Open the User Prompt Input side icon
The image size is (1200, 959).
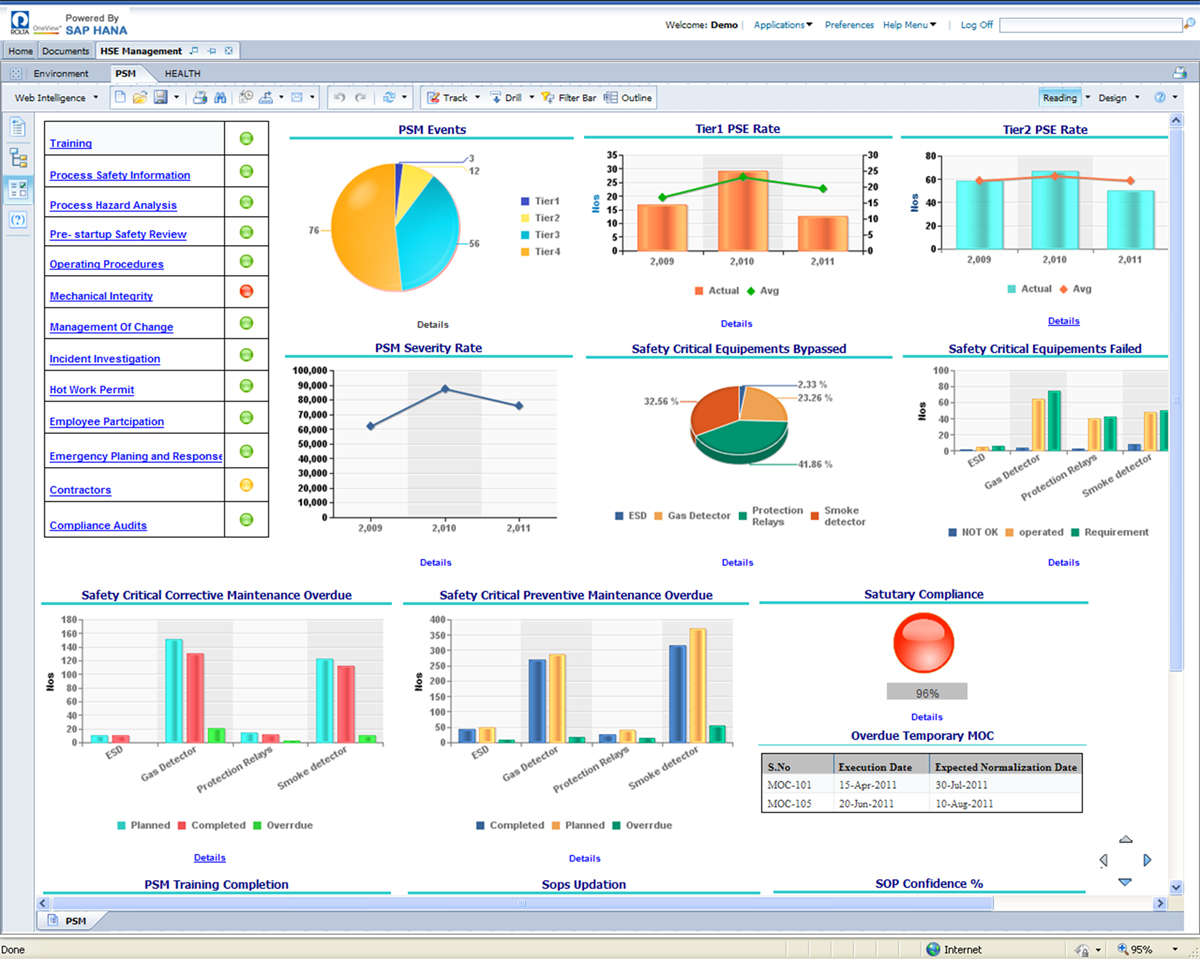tap(18, 220)
